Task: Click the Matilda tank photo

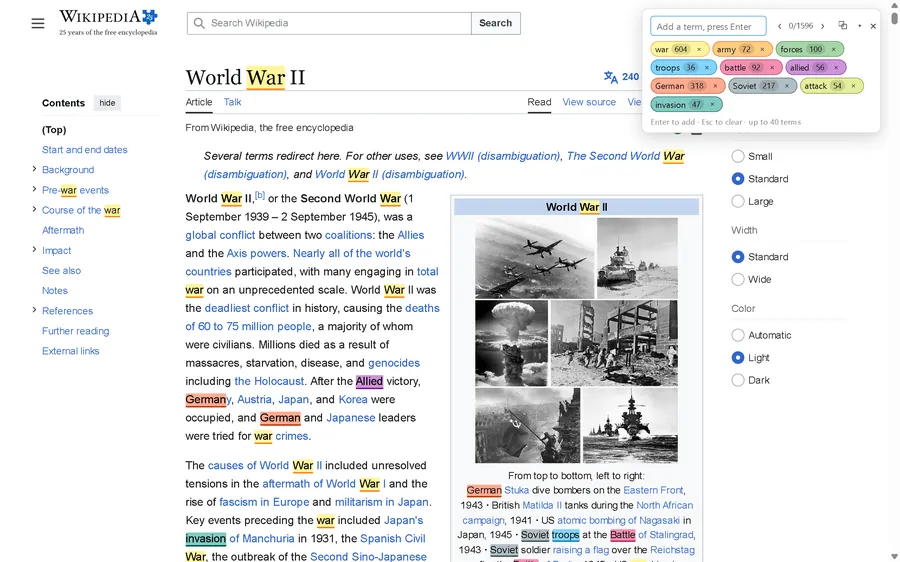Action: pos(637,258)
